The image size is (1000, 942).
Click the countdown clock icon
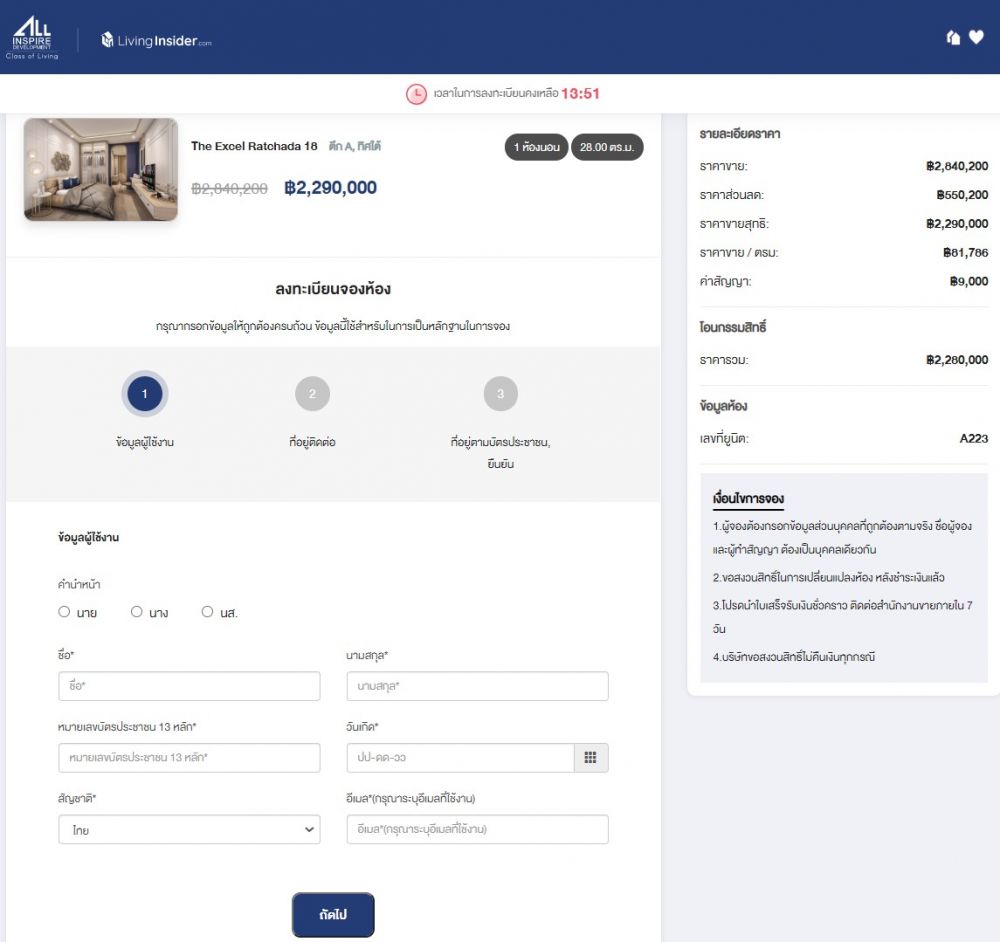coord(416,94)
